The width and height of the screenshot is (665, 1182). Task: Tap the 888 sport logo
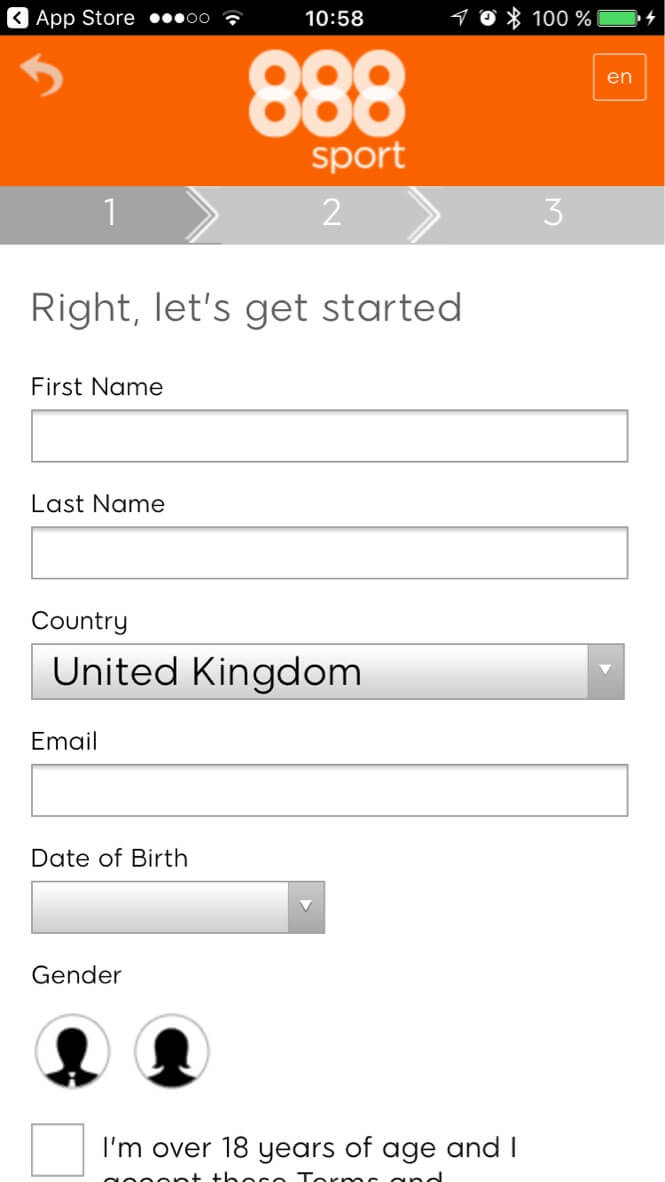pos(328,109)
